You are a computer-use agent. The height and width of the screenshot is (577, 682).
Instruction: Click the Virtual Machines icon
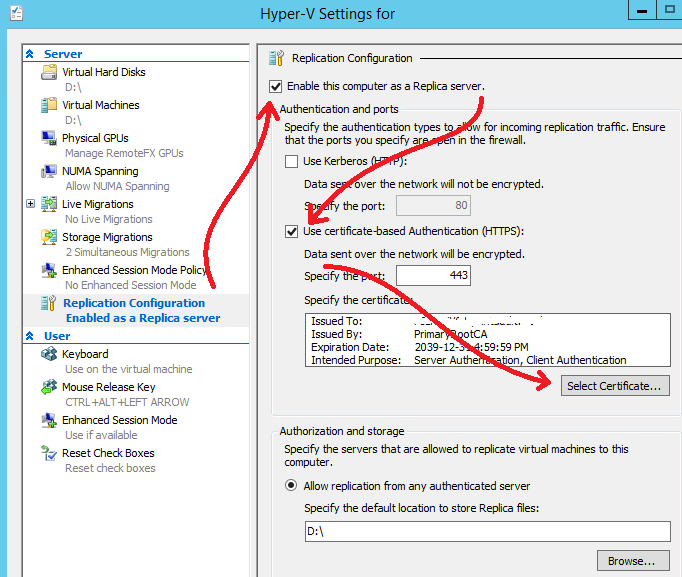pyautogui.click(x=49, y=105)
